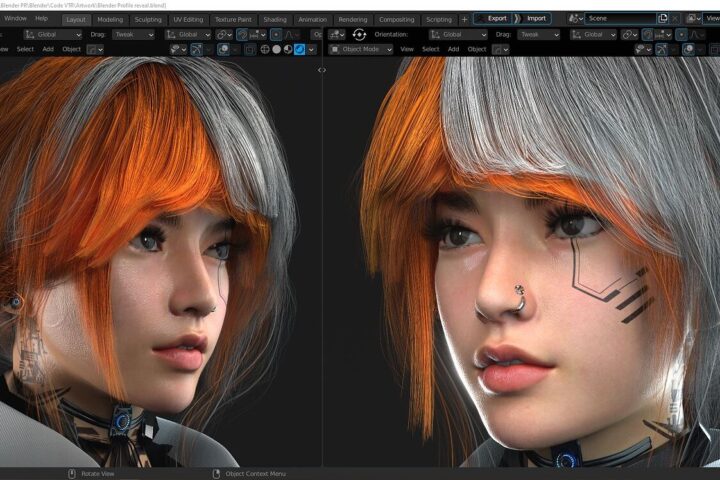Toggle gizmos in left viewport
This screenshot has width=720, height=480.
[197, 49]
